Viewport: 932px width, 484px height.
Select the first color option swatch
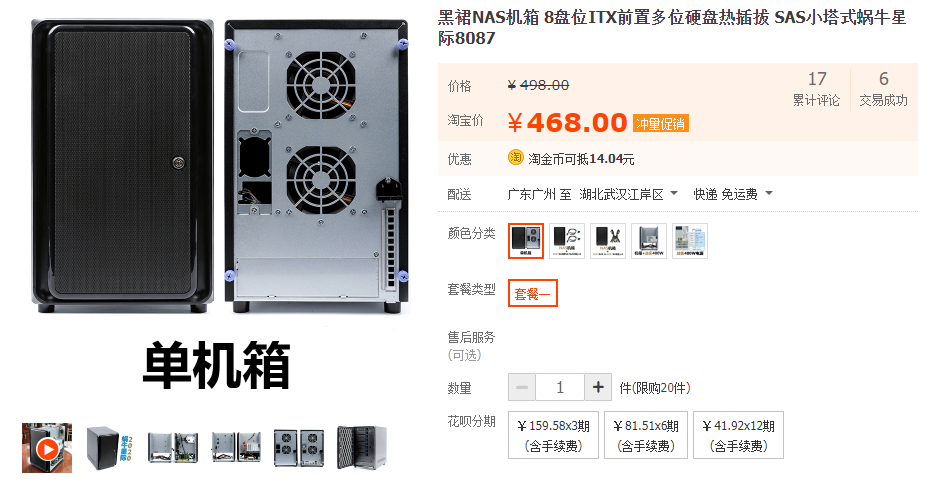(x=526, y=241)
